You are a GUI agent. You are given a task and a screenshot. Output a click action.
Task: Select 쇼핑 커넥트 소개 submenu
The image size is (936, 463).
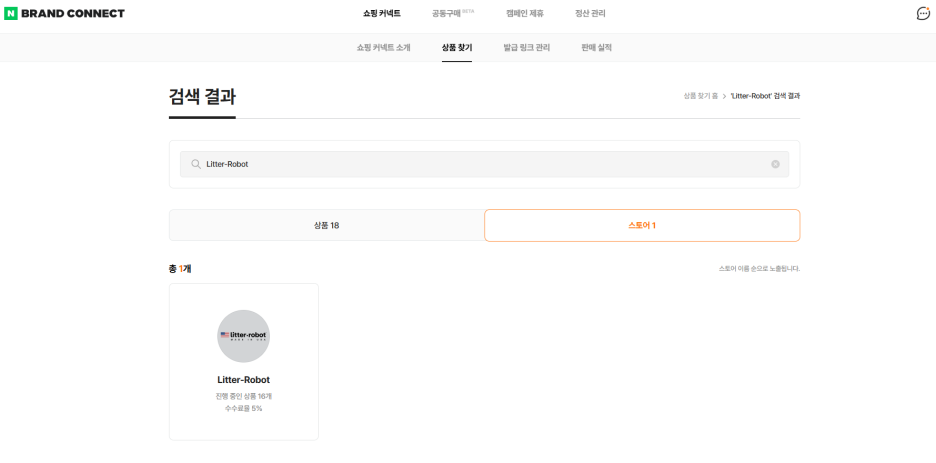(x=383, y=48)
